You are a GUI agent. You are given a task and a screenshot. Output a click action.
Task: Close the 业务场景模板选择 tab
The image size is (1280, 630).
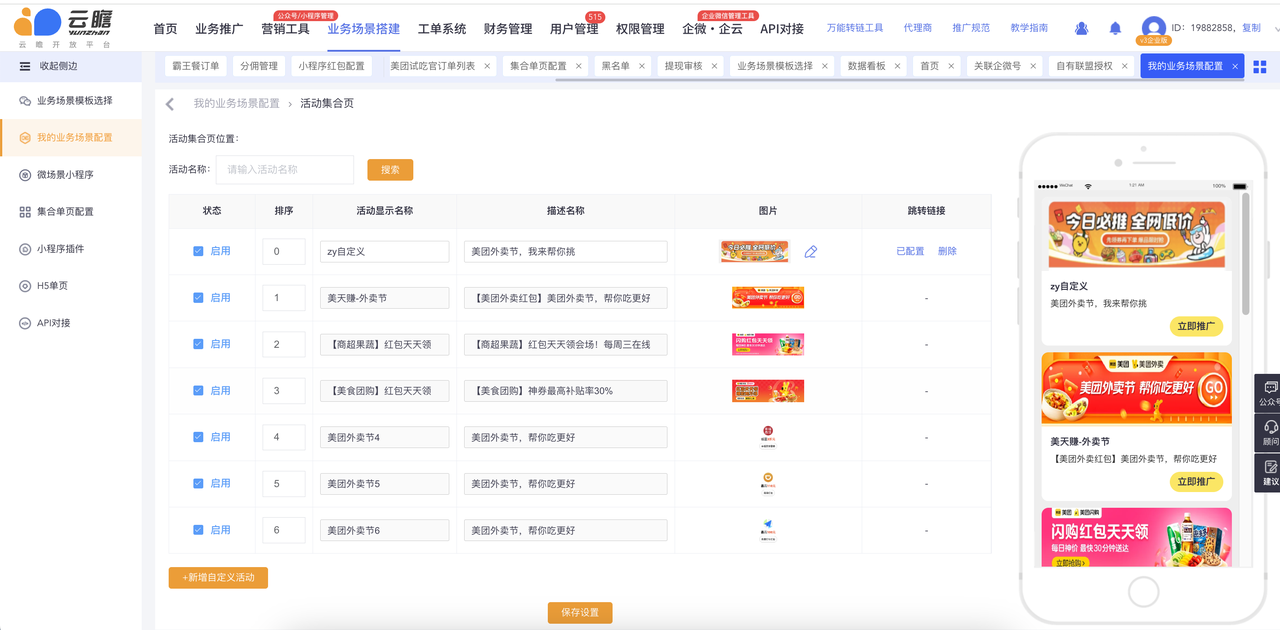click(825, 66)
